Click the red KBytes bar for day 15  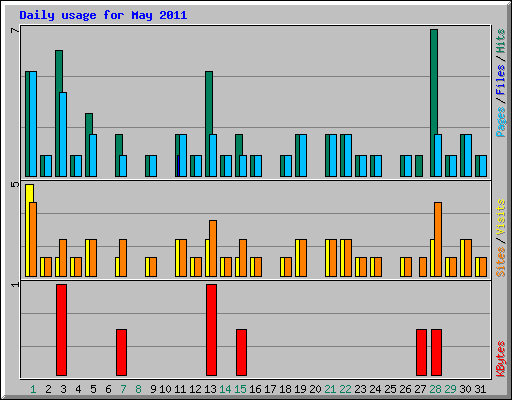(x=241, y=352)
